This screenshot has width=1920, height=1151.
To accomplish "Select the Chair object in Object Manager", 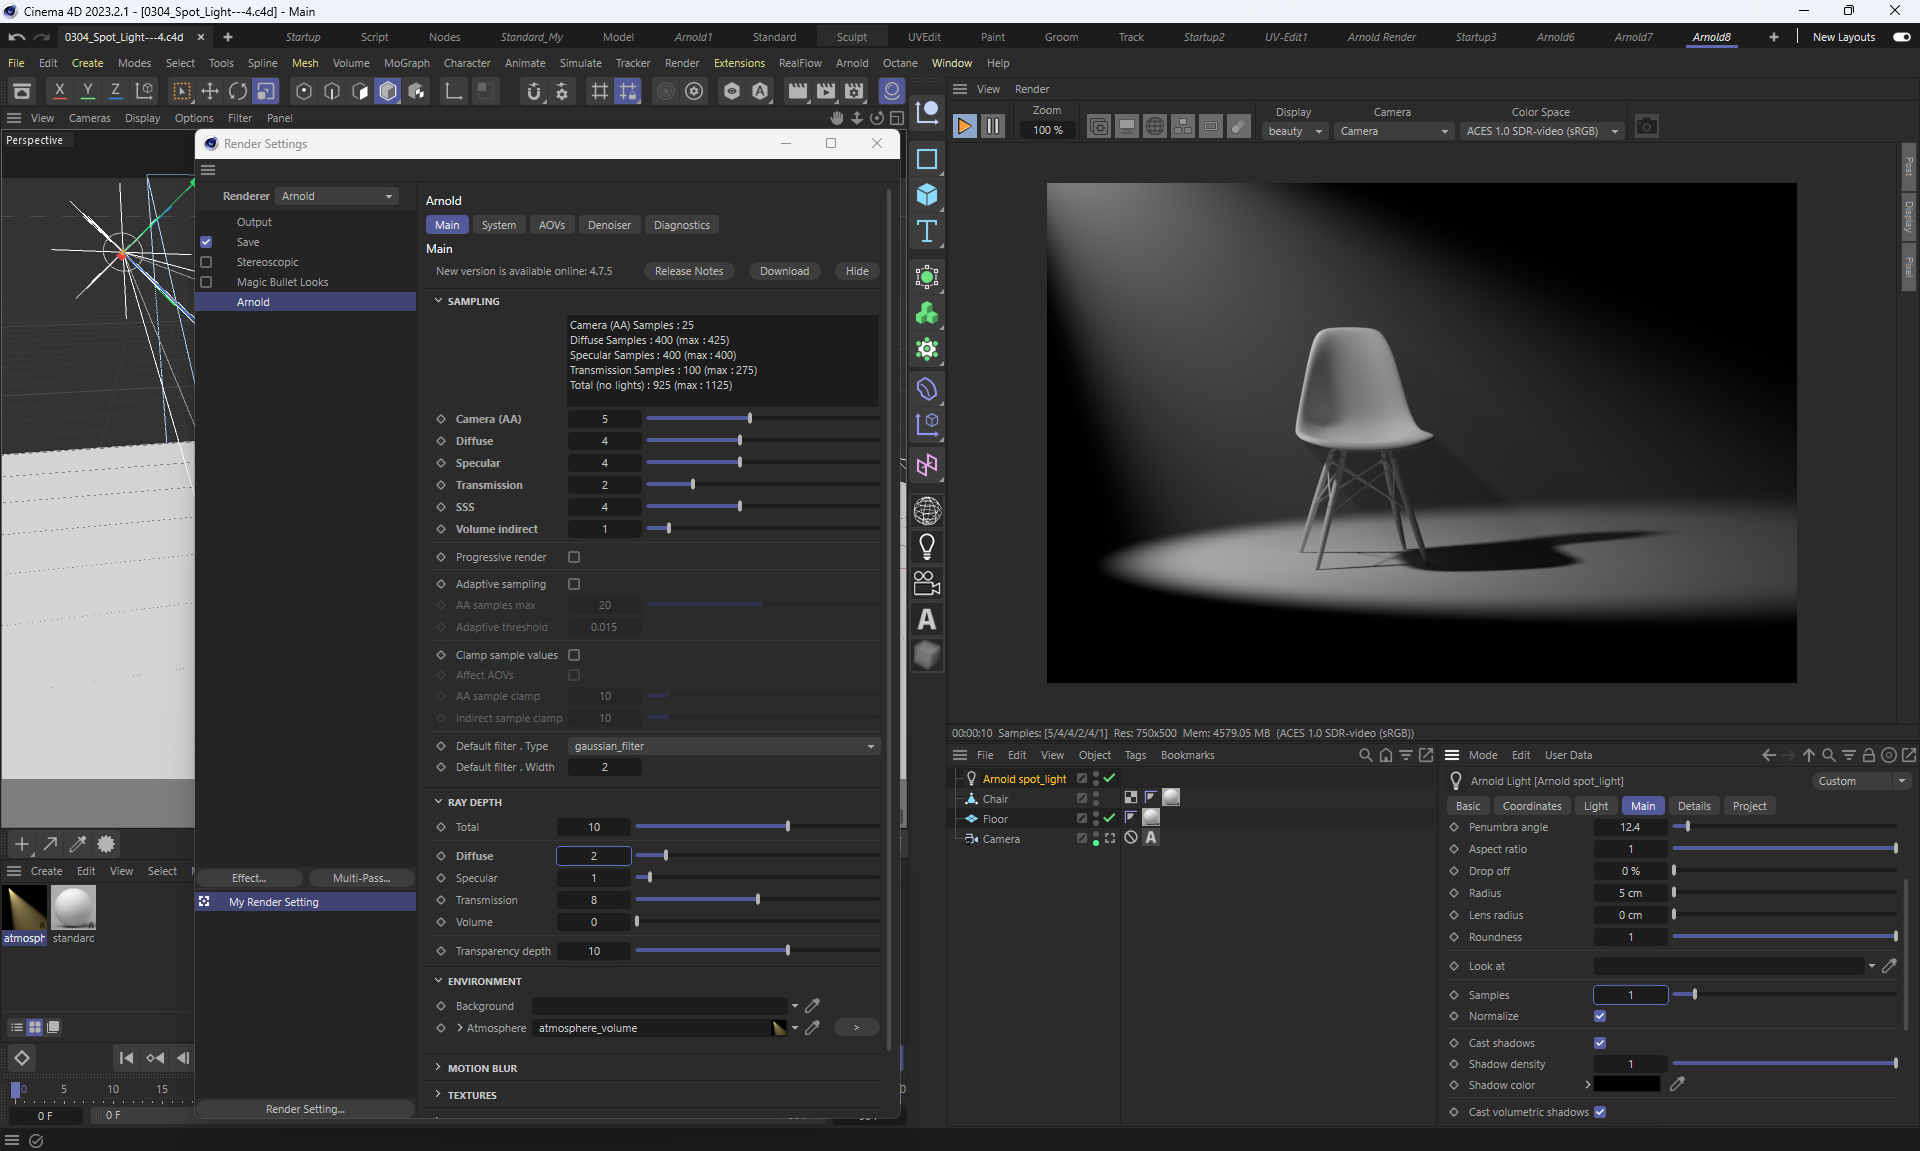I will pyautogui.click(x=995, y=799).
